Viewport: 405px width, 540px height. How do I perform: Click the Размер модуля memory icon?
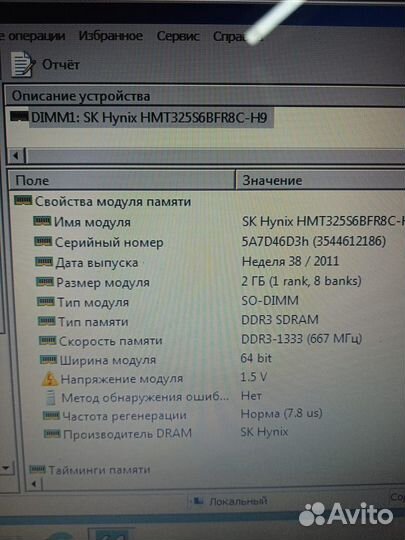tap(45, 282)
